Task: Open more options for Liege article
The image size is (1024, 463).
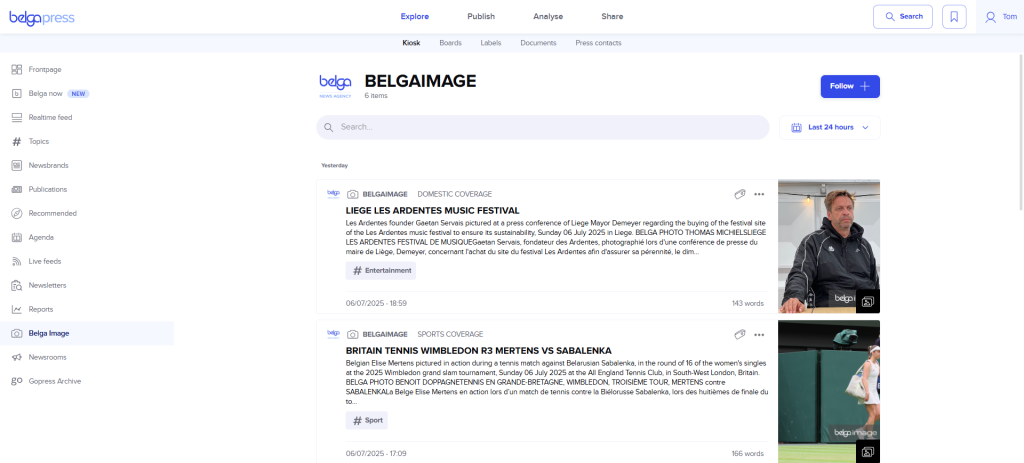Action: (x=759, y=194)
